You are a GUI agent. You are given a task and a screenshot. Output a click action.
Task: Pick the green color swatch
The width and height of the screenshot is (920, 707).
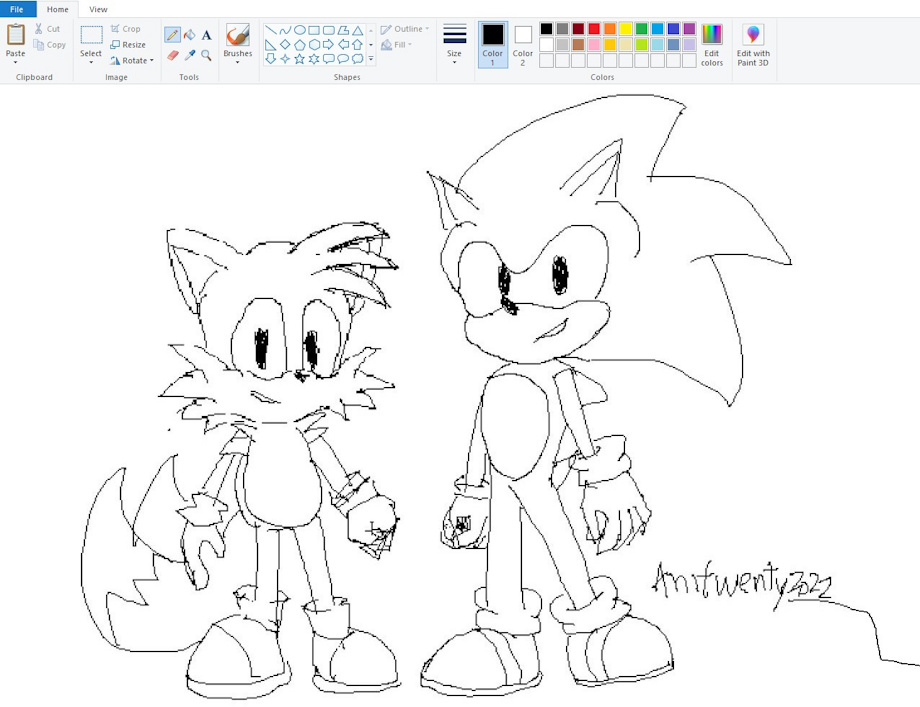coord(642,29)
